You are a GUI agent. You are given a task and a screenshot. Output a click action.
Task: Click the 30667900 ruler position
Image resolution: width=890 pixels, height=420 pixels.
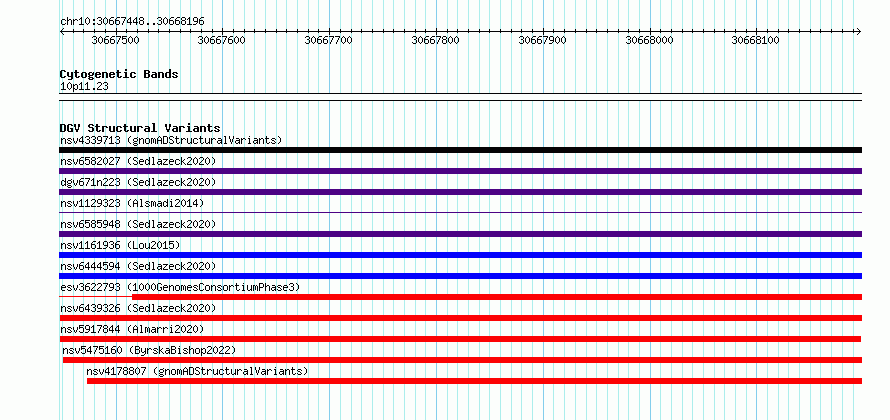click(543, 40)
